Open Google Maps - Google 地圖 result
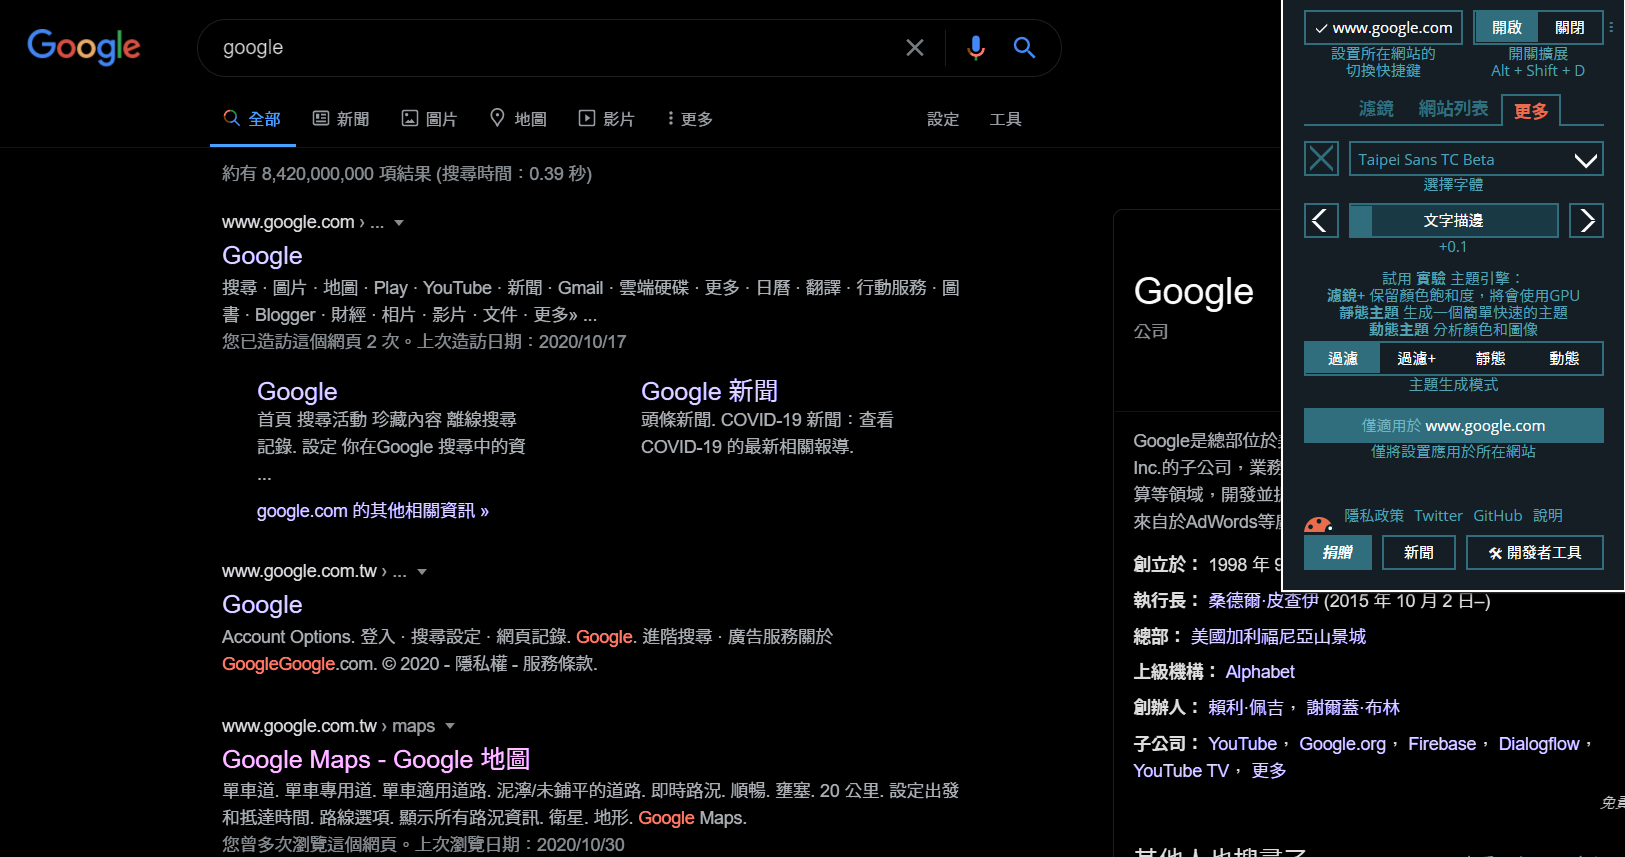1625x857 pixels. coord(376,759)
